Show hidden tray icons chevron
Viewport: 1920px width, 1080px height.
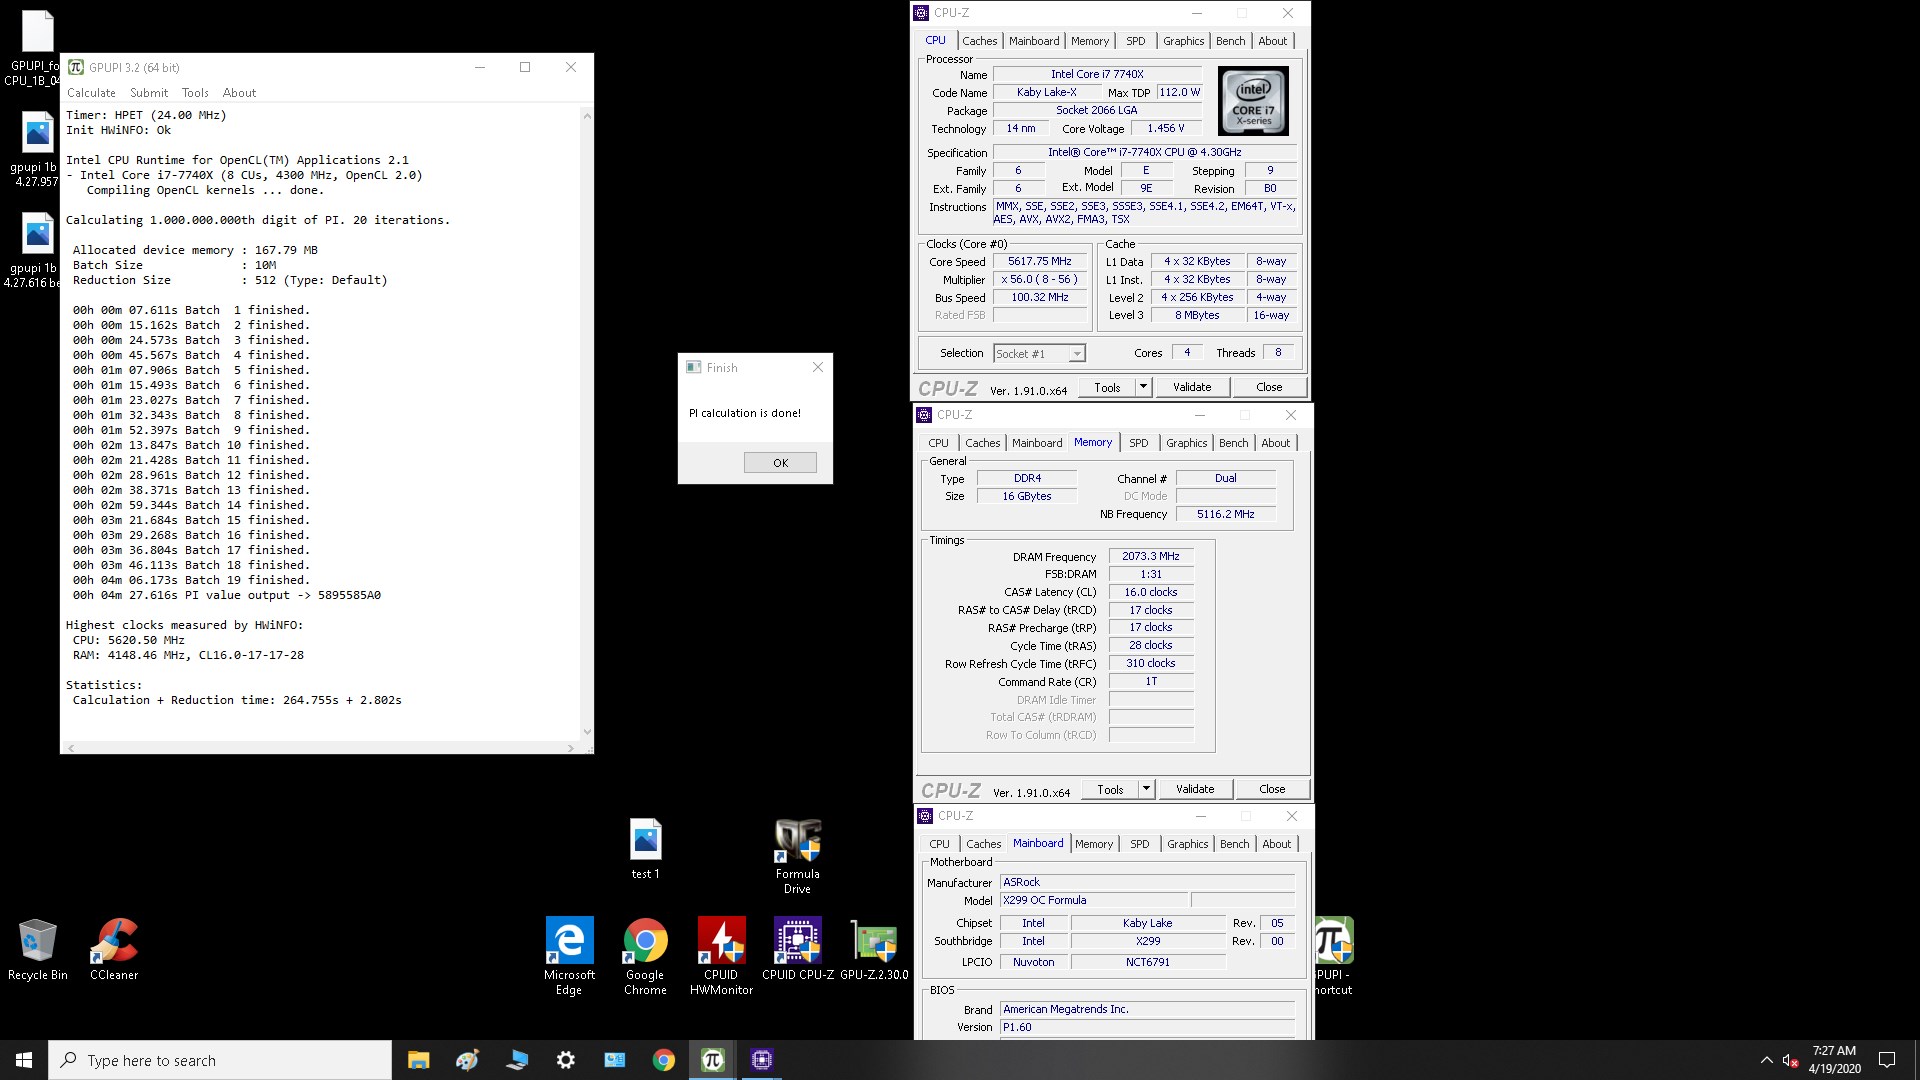click(1766, 1060)
